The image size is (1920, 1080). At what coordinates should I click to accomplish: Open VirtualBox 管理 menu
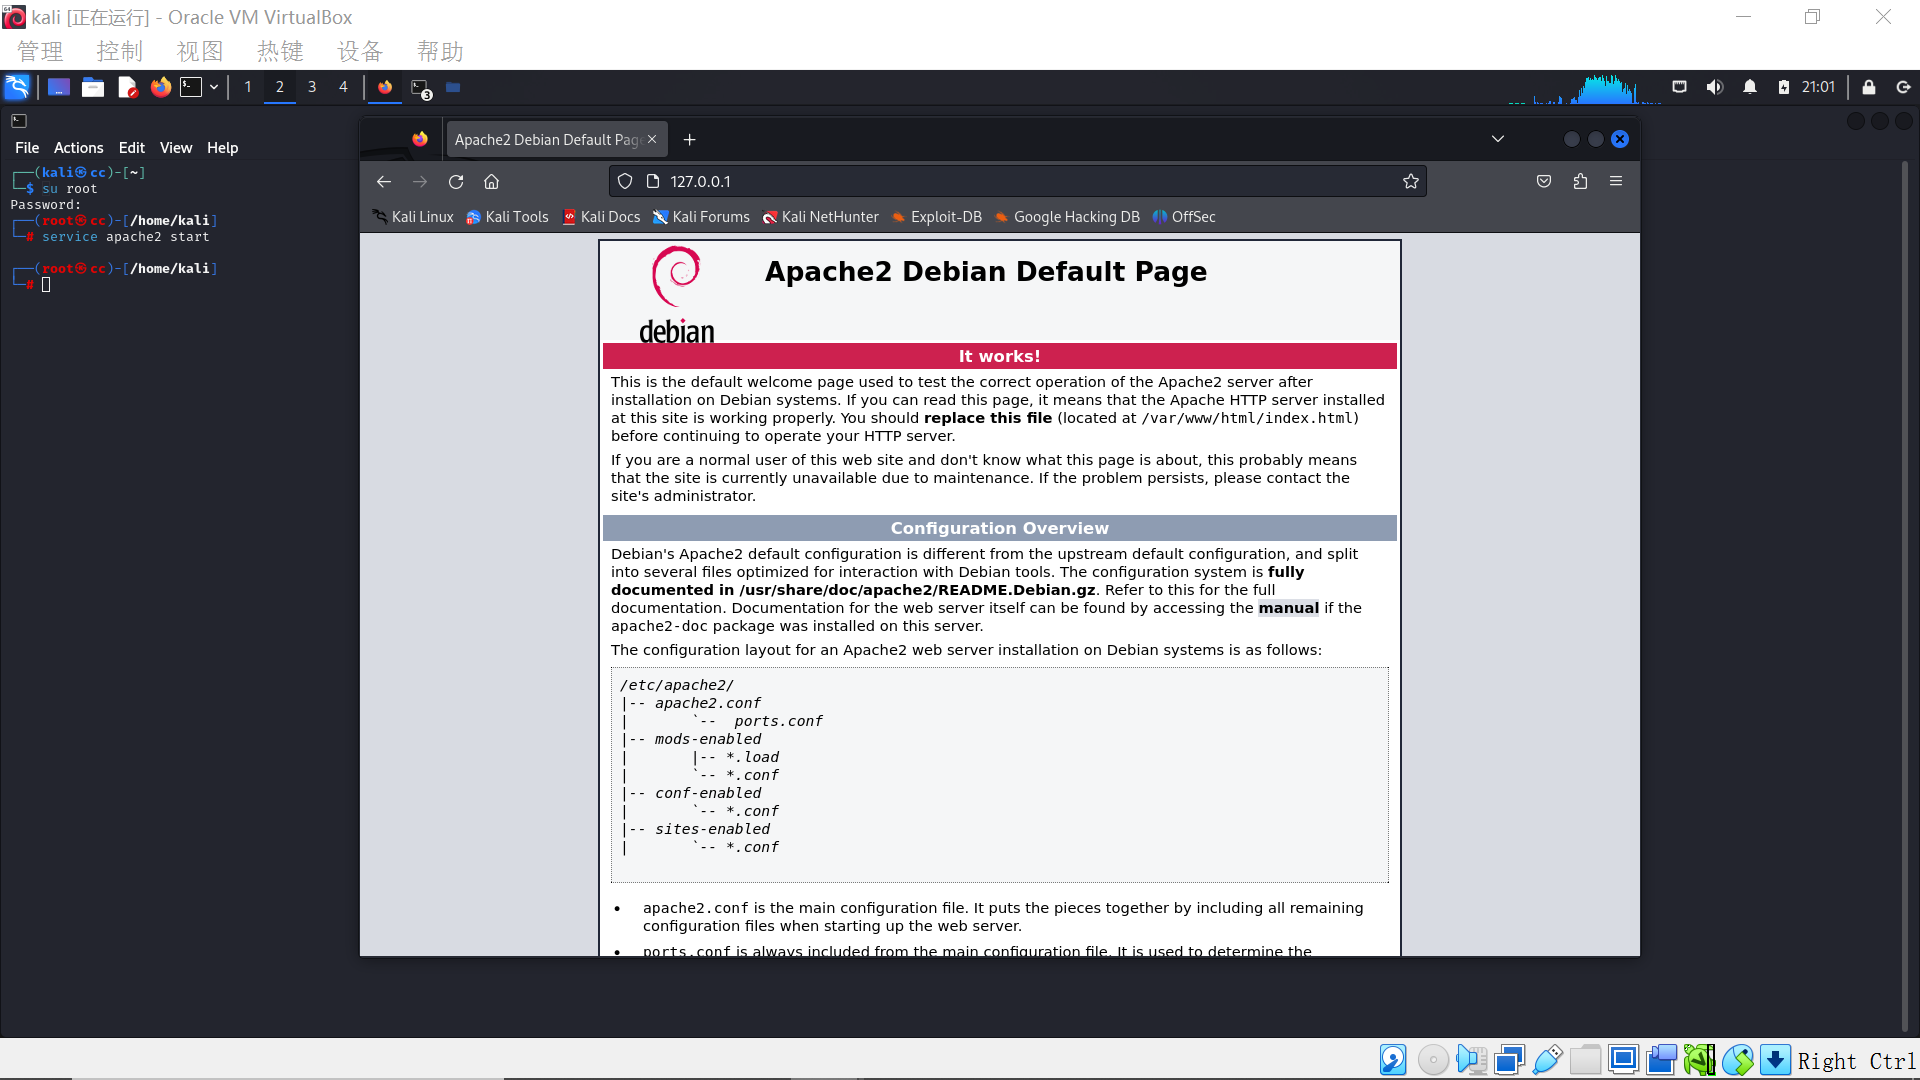(40, 51)
